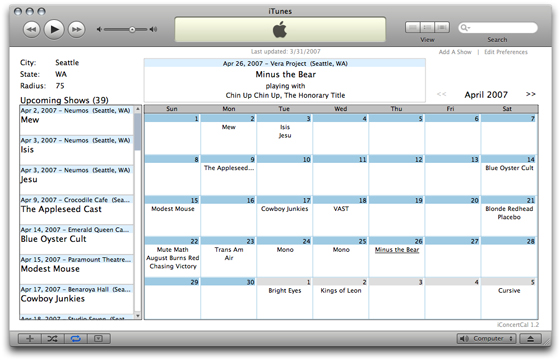
Task: Click Placebo on April 21
Action: (x=509, y=217)
